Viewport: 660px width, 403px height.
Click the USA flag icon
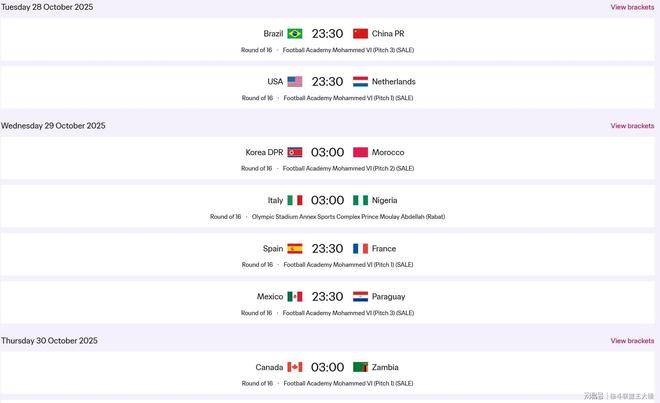(x=295, y=81)
